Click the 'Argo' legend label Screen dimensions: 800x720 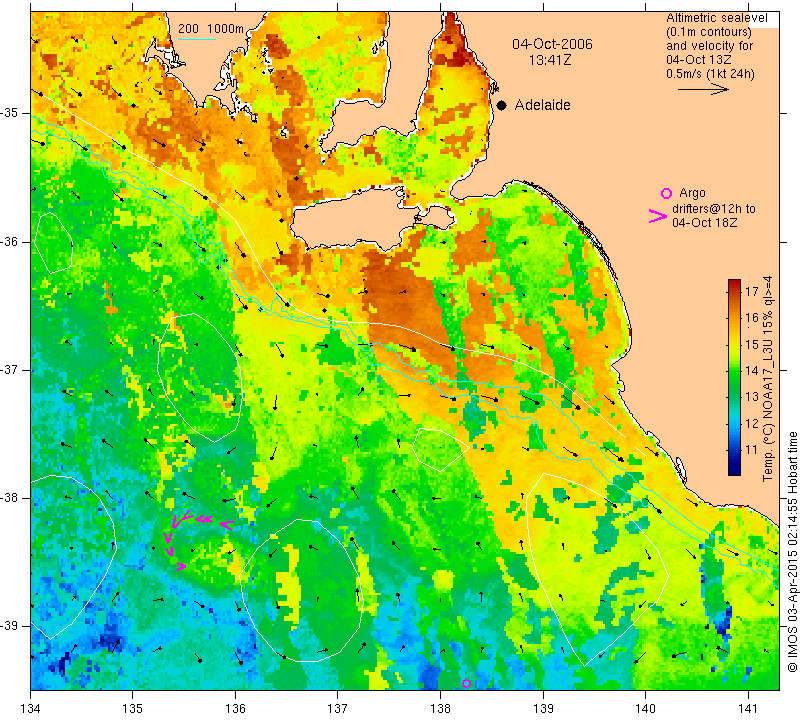(x=692, y=193)
